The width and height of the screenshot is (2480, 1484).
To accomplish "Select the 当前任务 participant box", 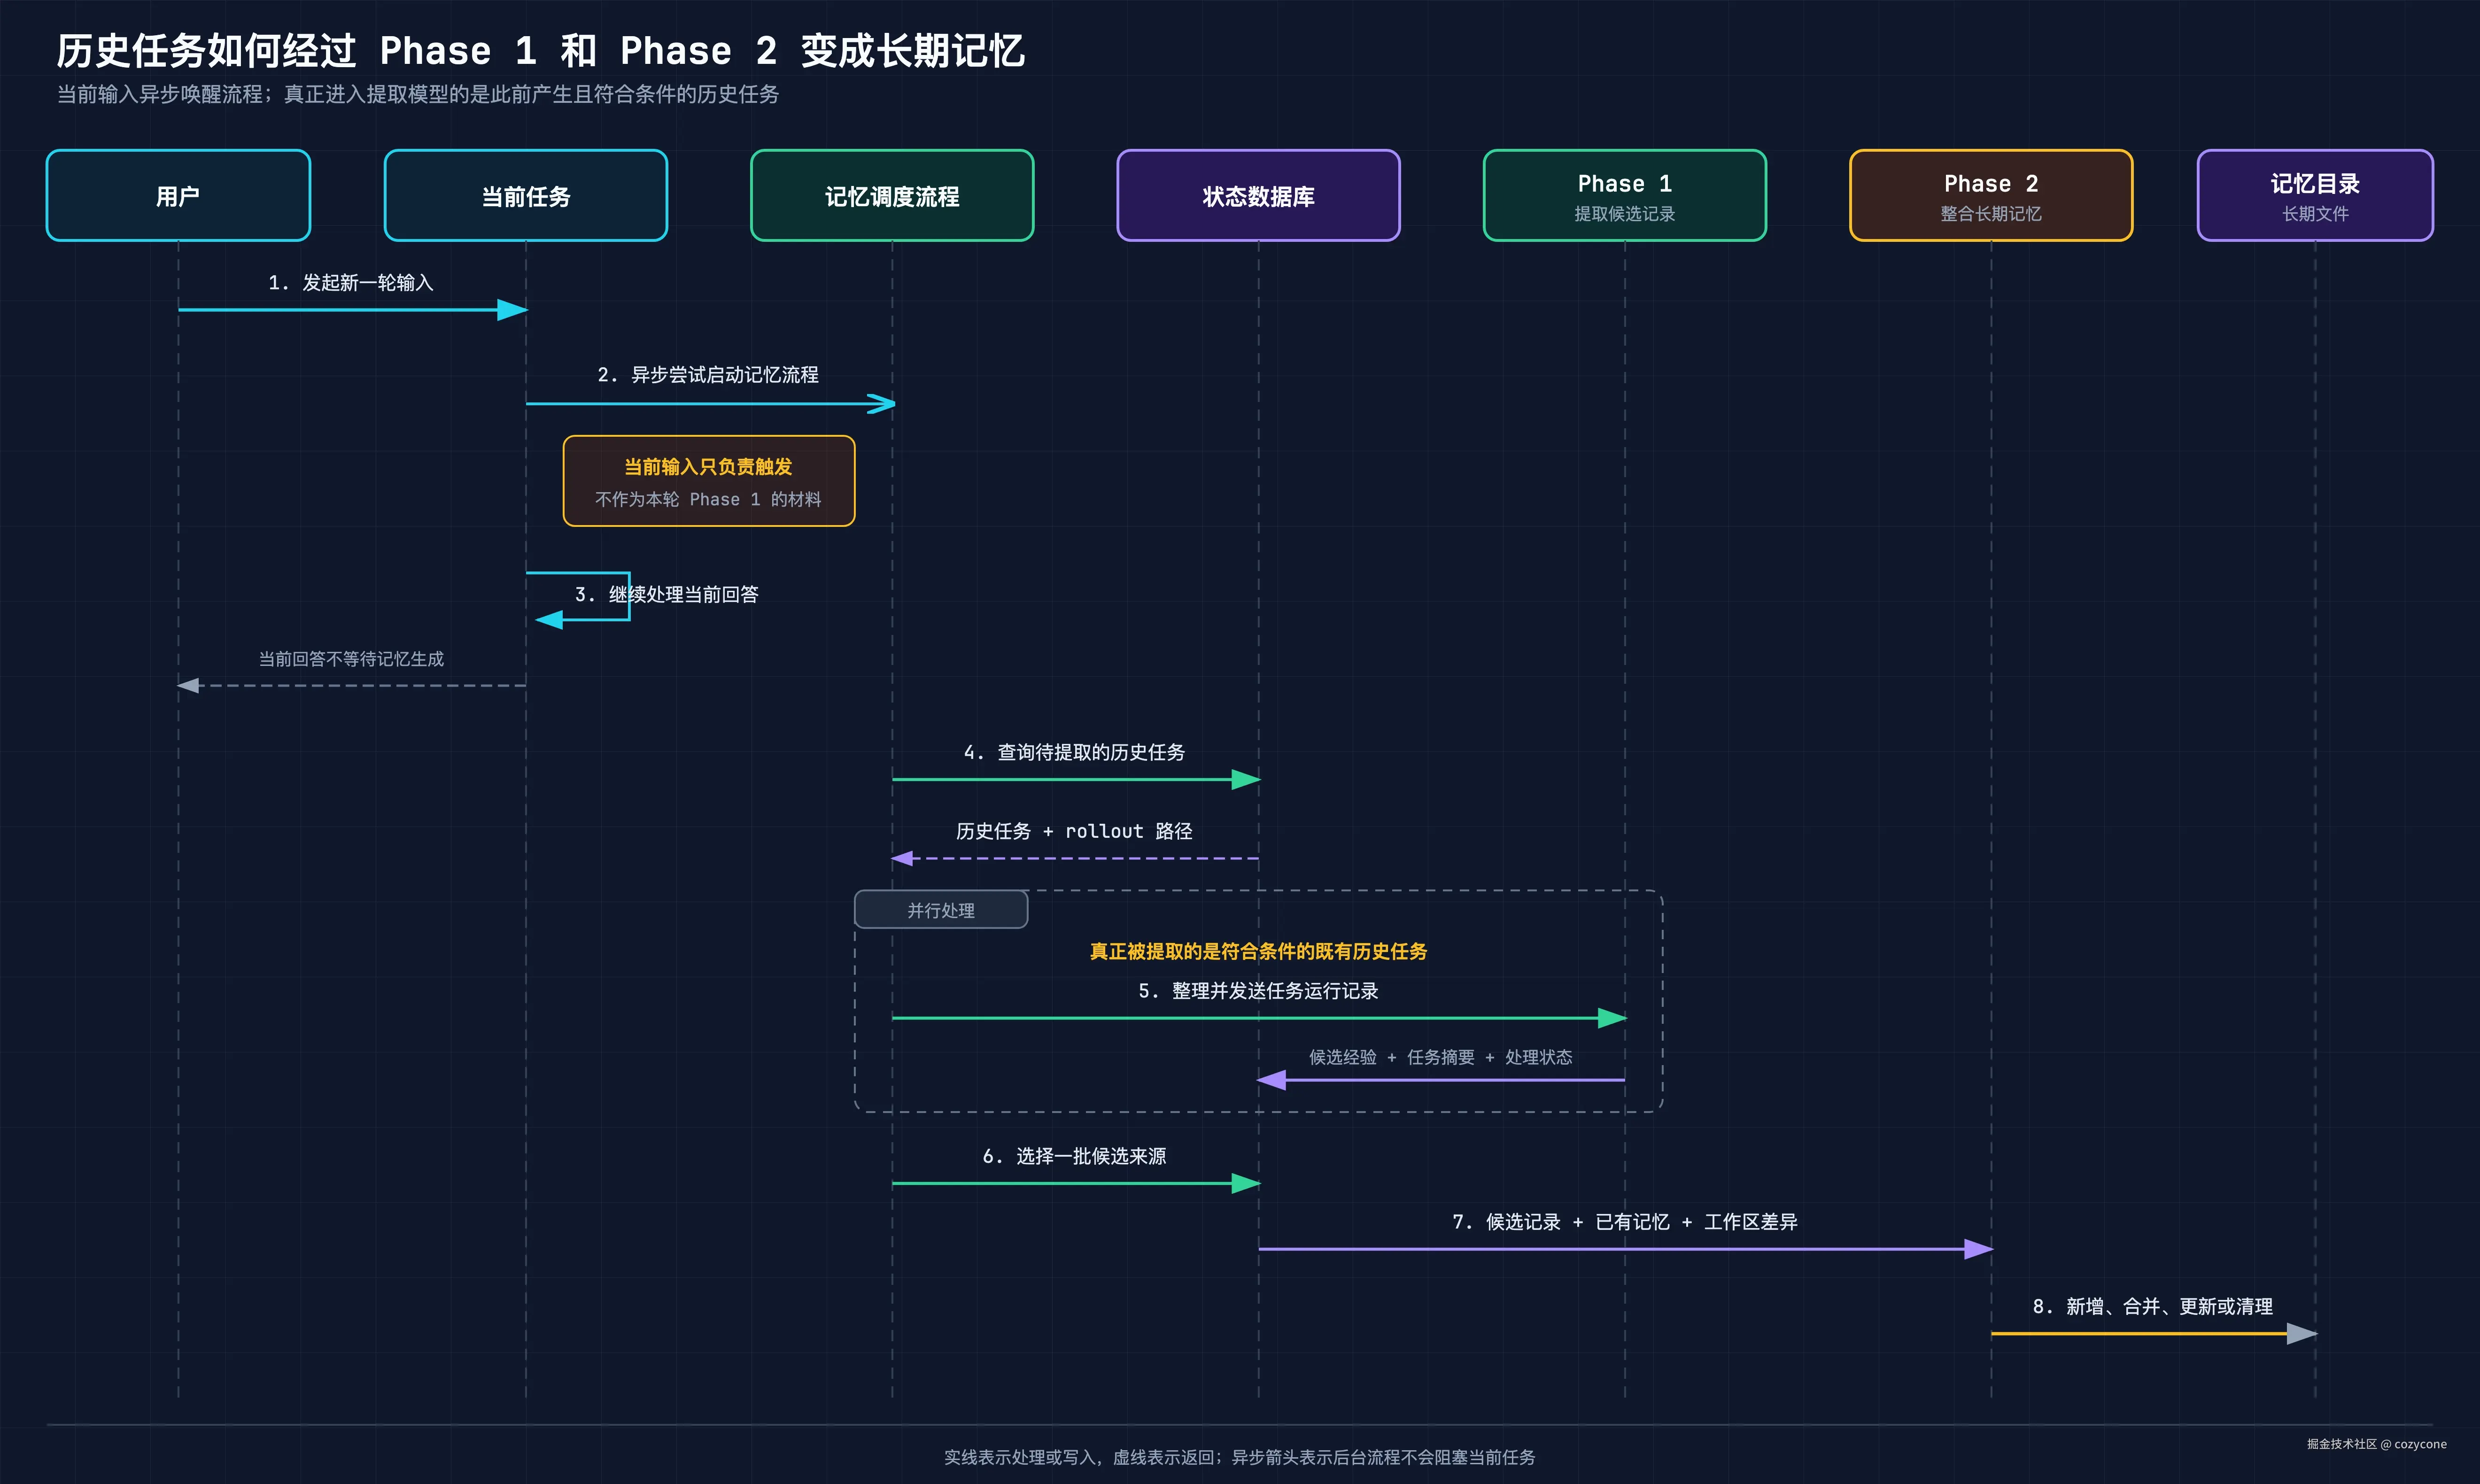I will pos(526,196).
